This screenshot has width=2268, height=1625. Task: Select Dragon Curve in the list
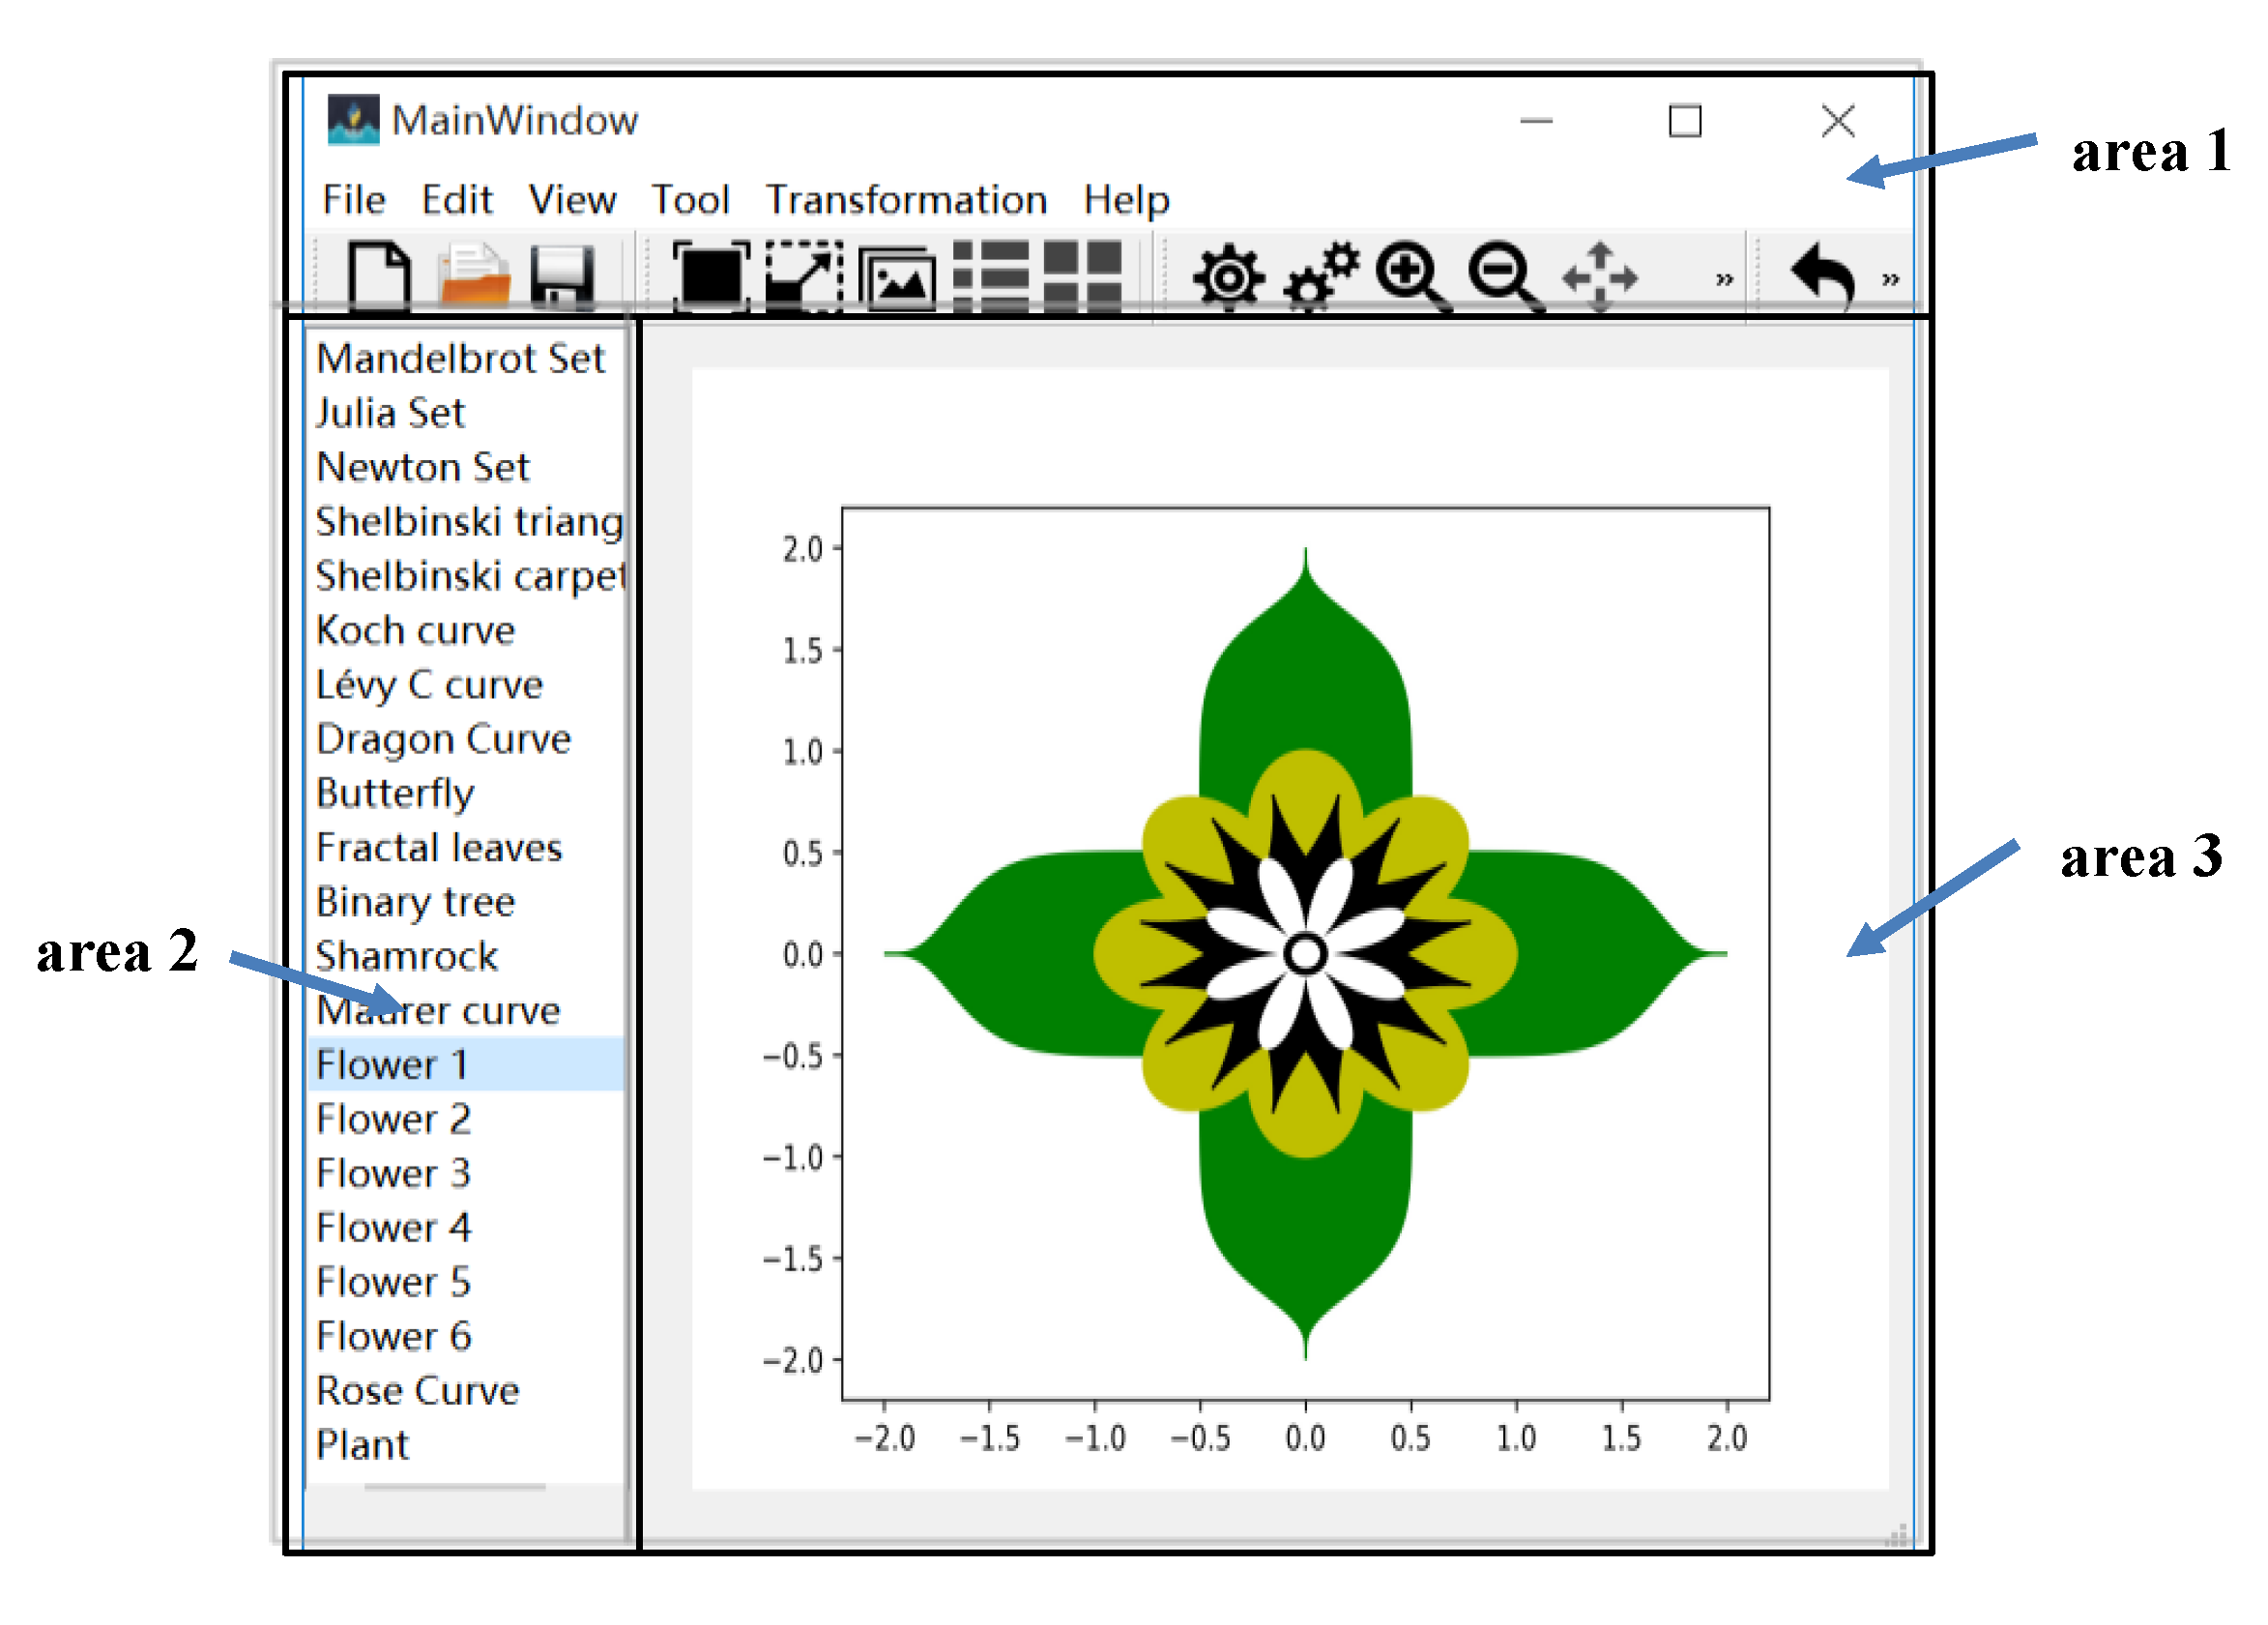click(443, 739)
